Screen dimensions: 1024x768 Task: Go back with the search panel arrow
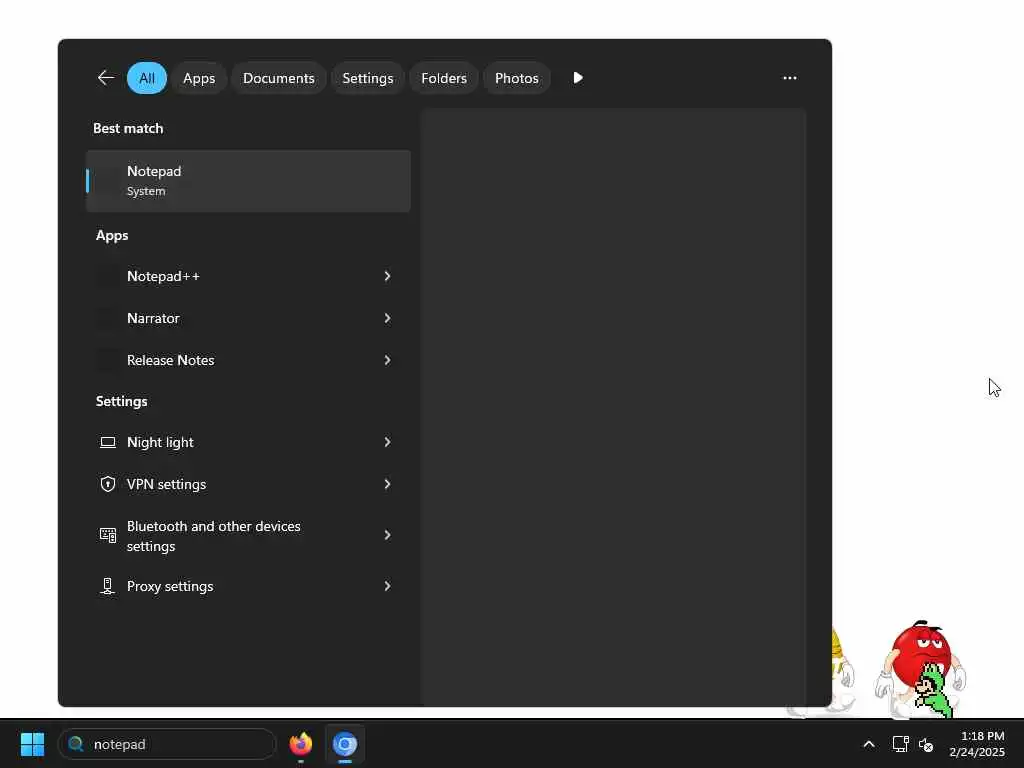[x=106, y=78]
